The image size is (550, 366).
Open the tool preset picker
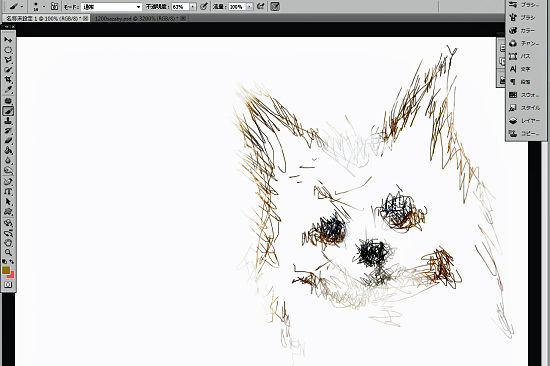click(16, 6)
